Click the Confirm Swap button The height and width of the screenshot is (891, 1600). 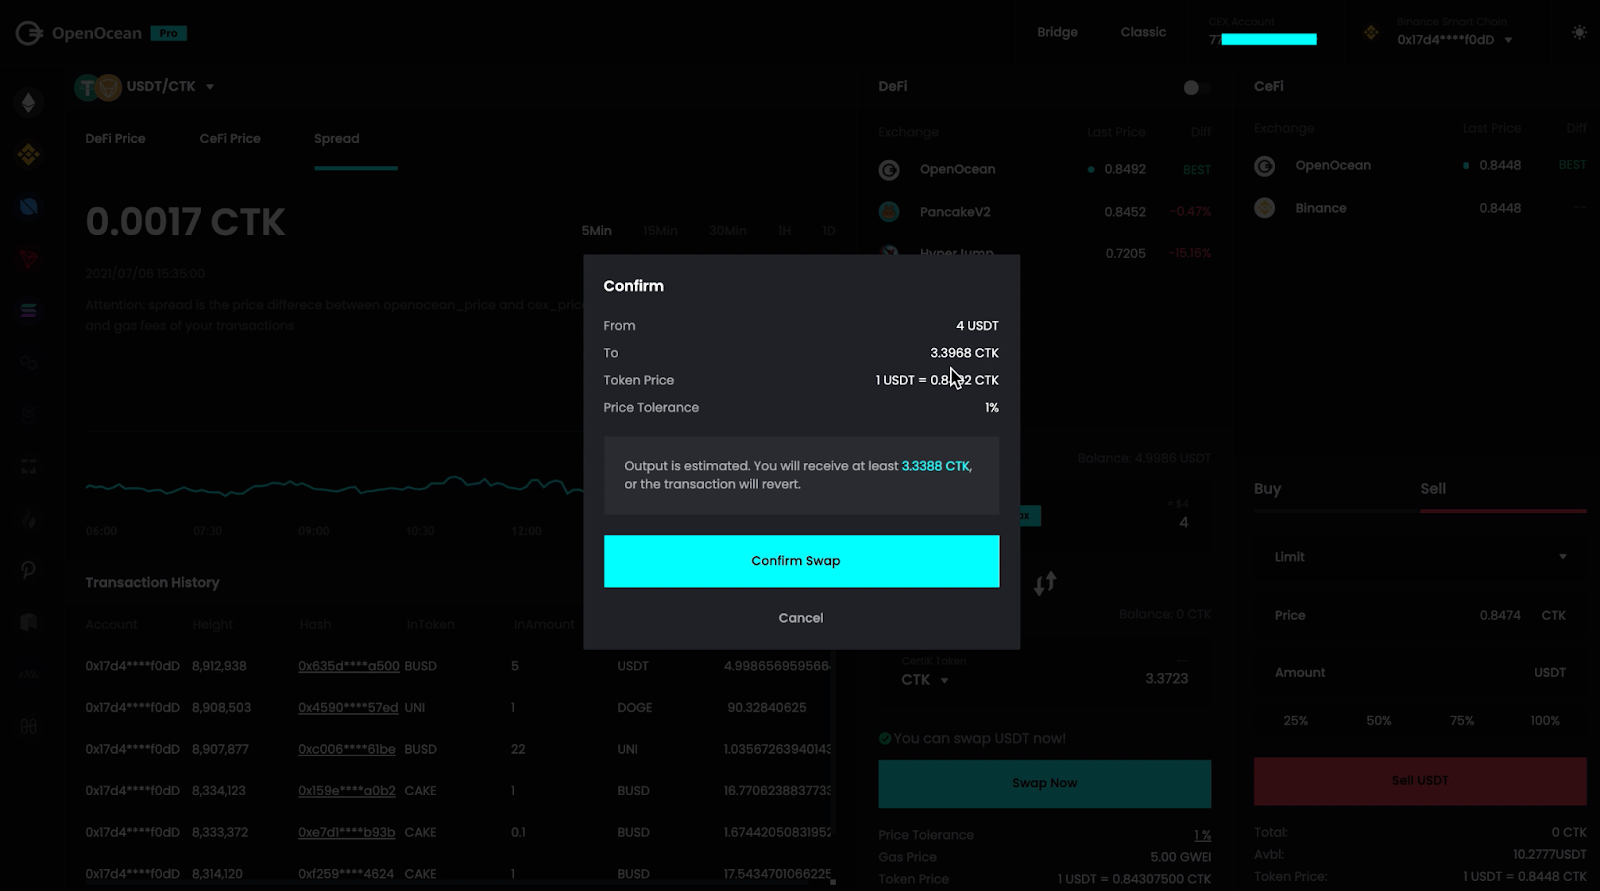(801, 561)
